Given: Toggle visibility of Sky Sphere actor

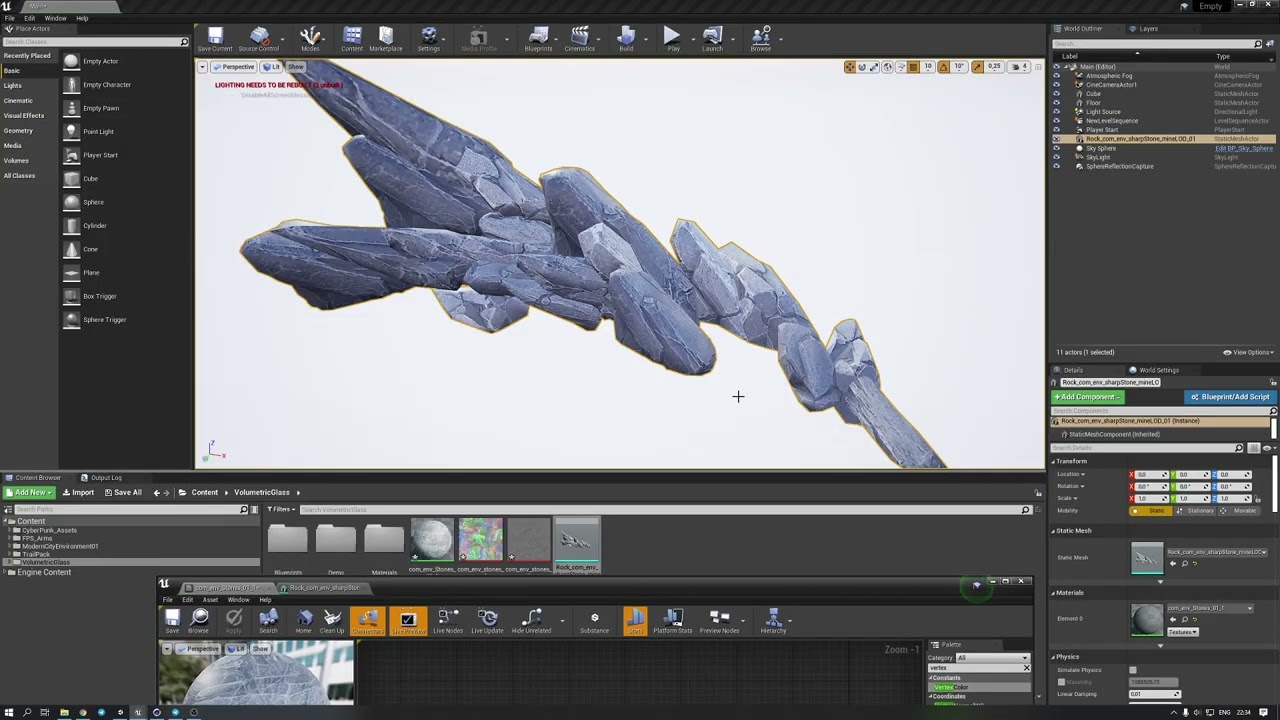Looking at the screenshot, I should [x=1056, y=148].
